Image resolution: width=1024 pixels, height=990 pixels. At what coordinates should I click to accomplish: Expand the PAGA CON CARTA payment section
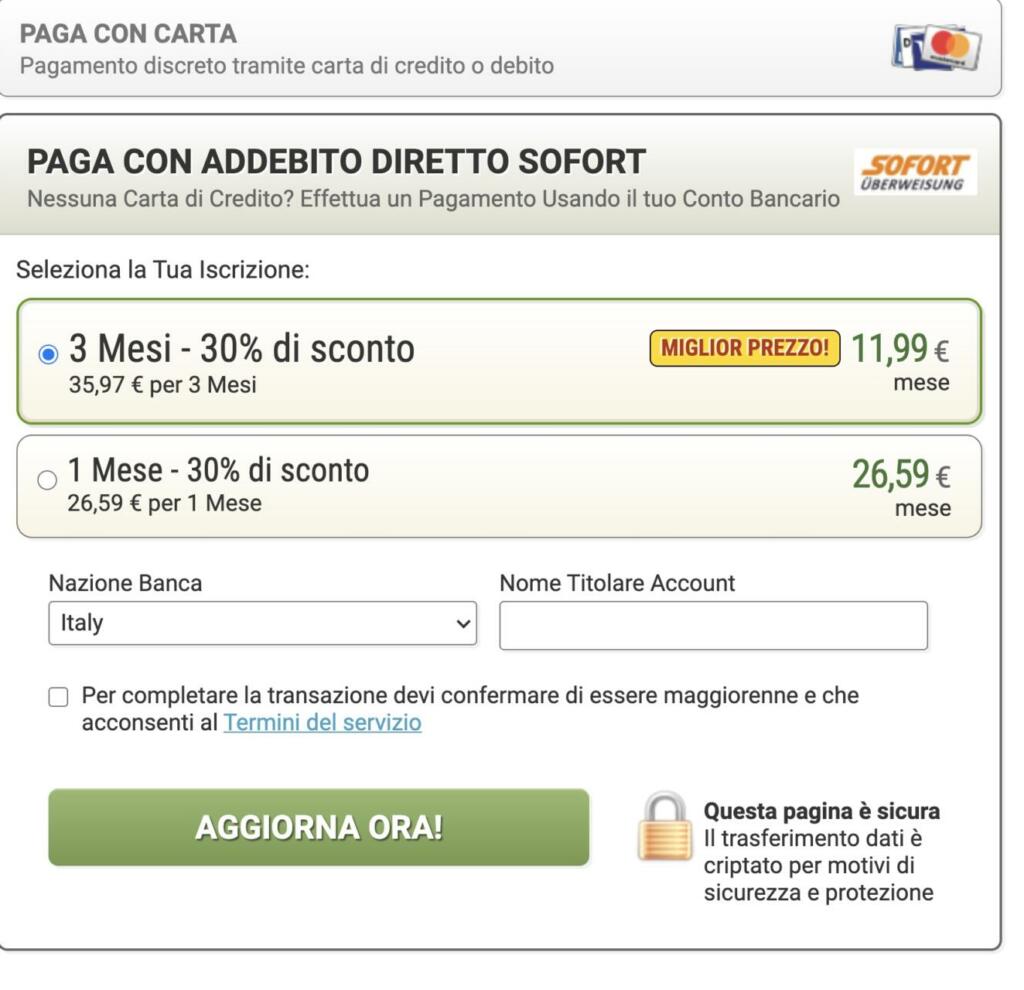(x=129, y=35)
